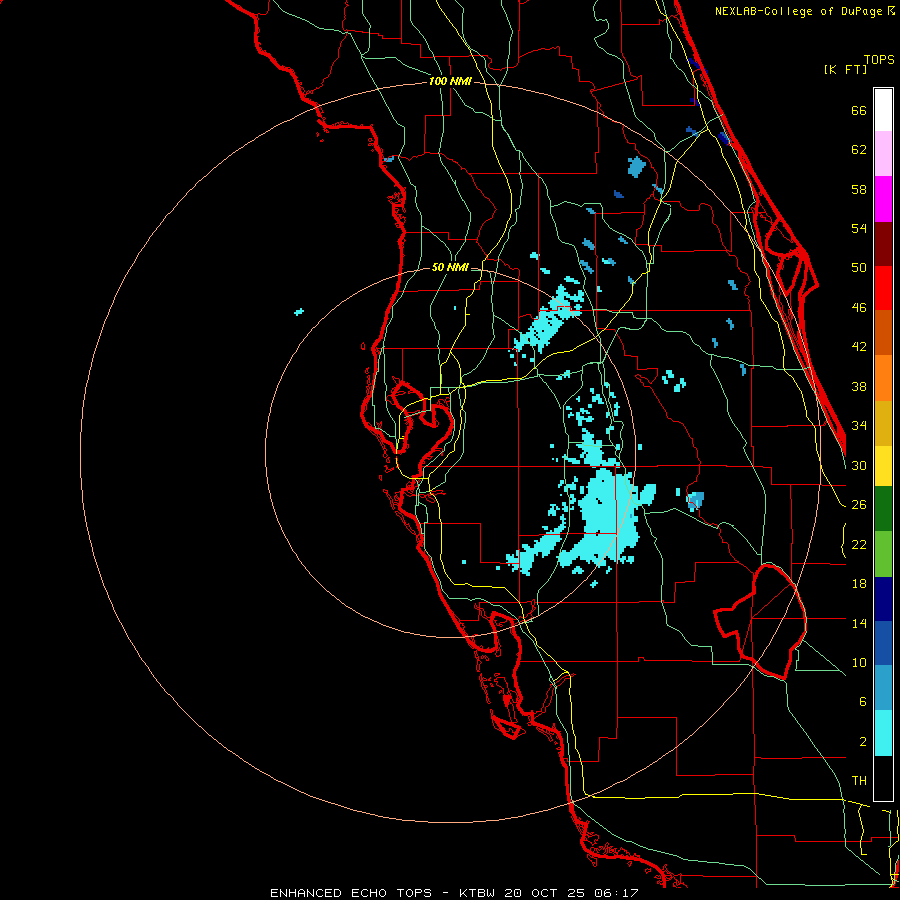Select the dark red (maroon) legend swatch

(x=883, y=243)
